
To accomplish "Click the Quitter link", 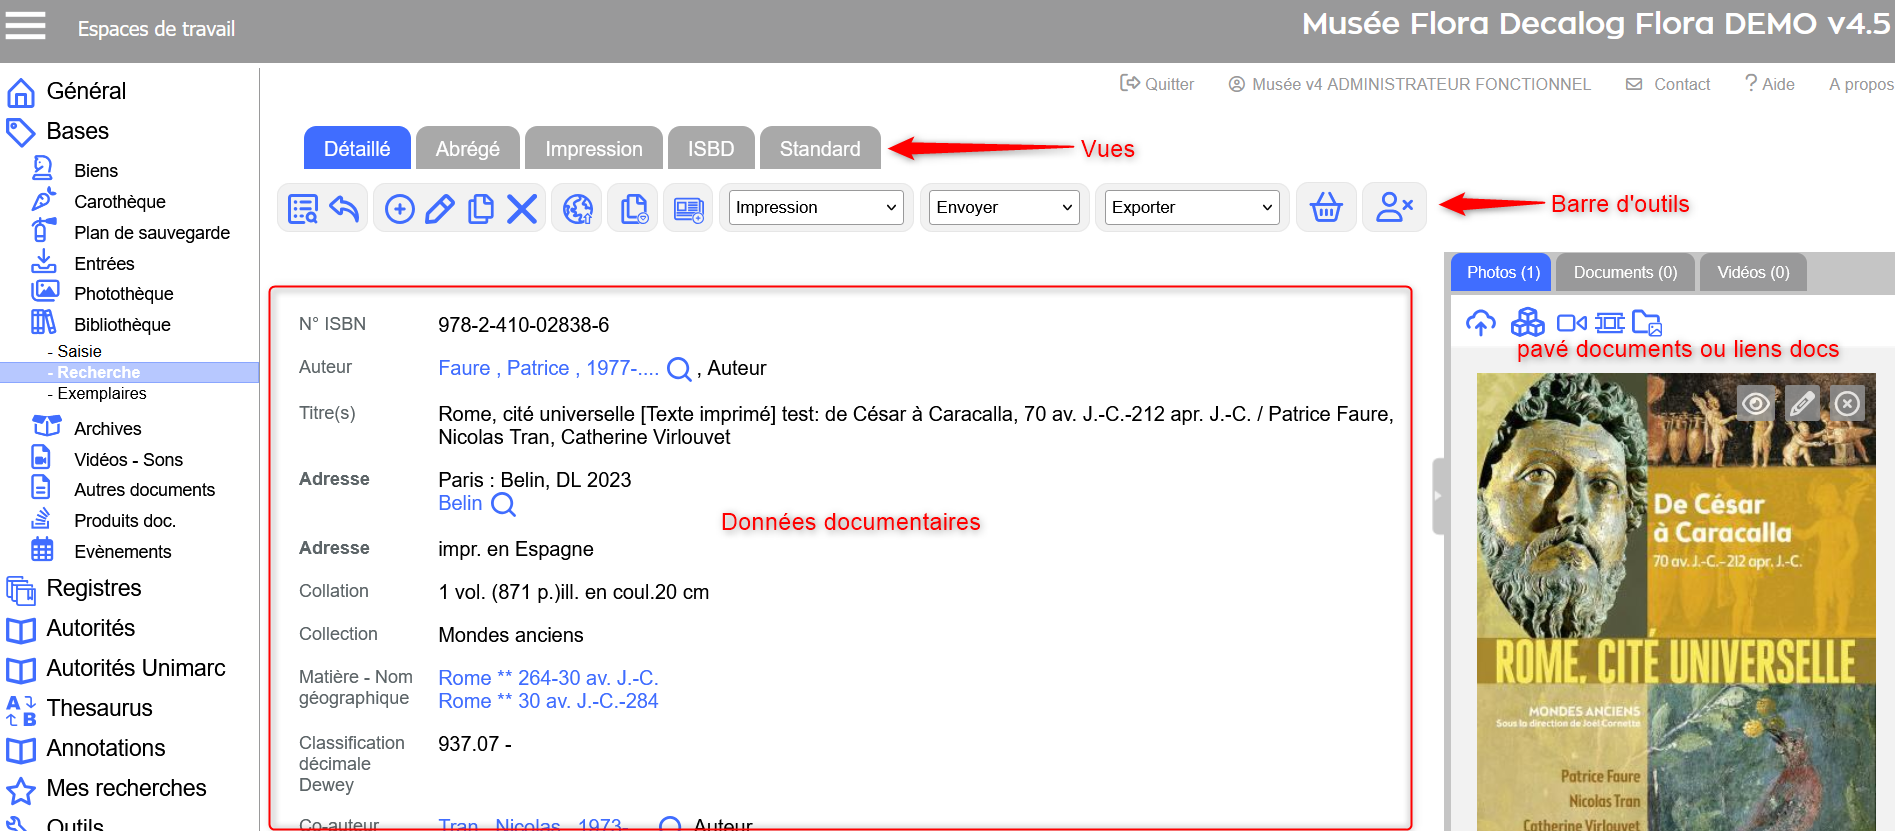I will click(x=1157, y=84).
